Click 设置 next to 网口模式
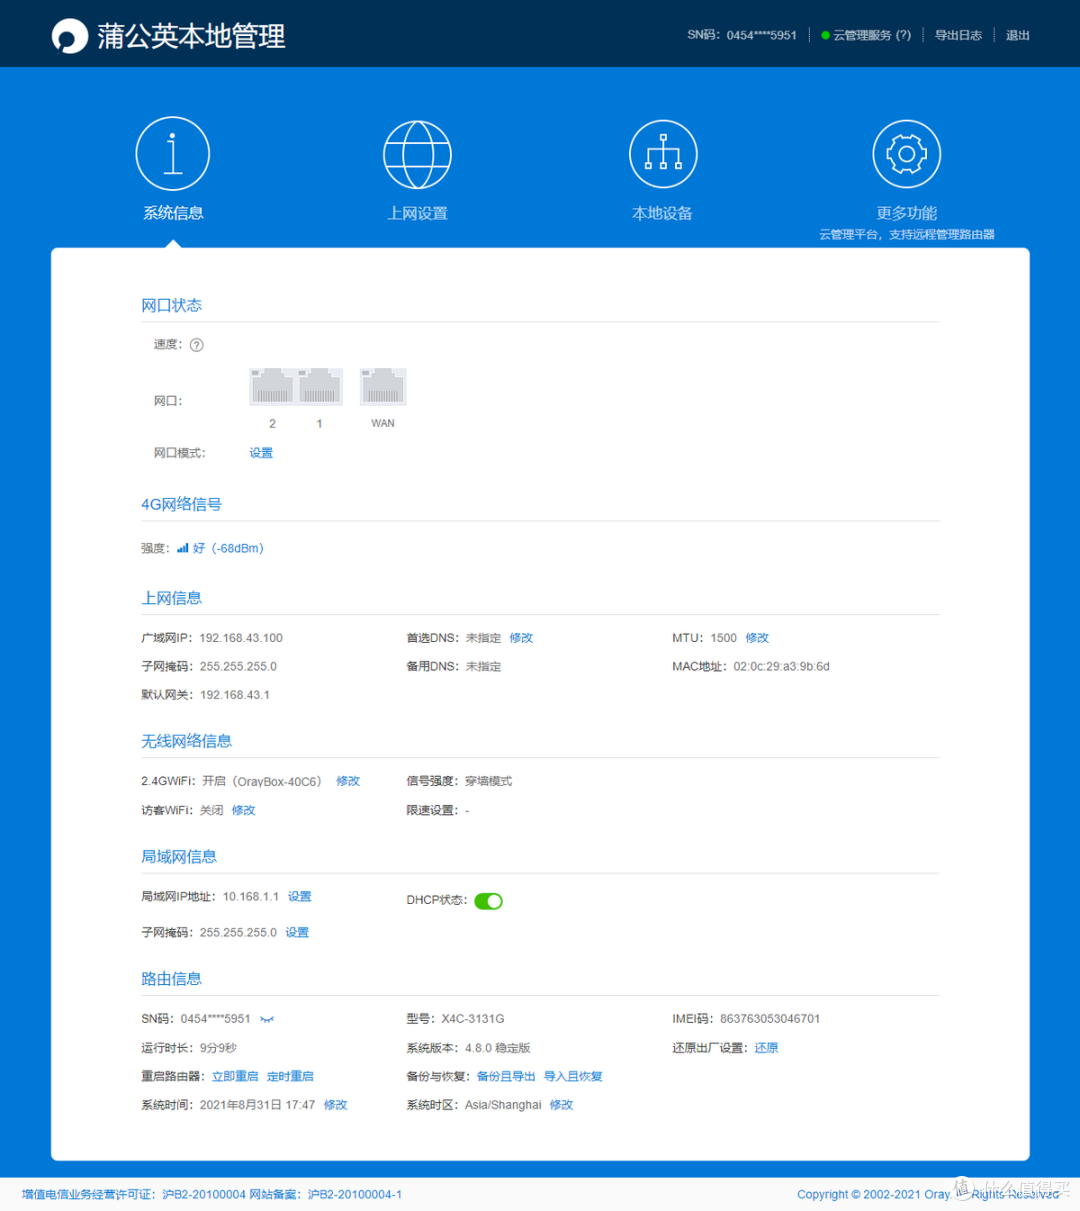This screenshot has width=1080, height=1211. (261, 453)
